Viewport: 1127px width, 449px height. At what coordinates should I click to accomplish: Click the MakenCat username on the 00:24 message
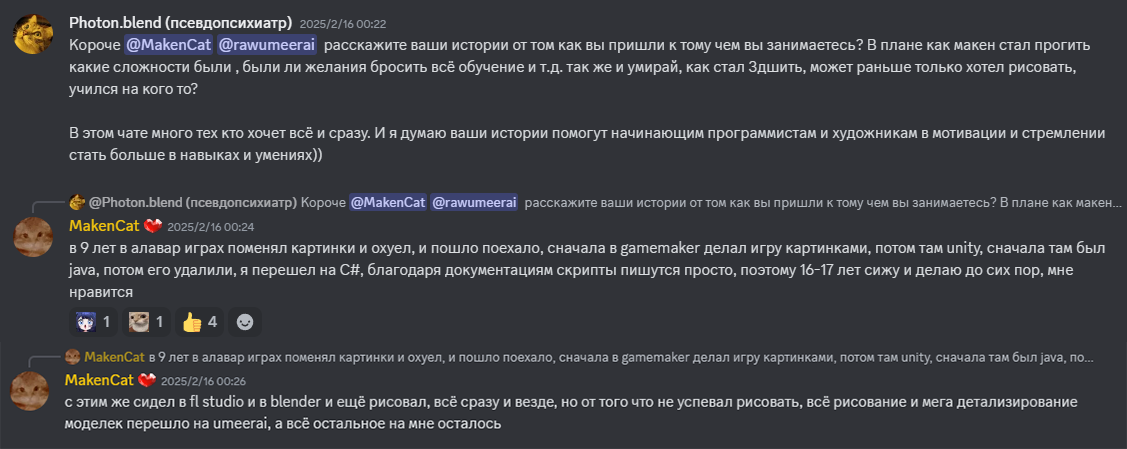(103, 226)
